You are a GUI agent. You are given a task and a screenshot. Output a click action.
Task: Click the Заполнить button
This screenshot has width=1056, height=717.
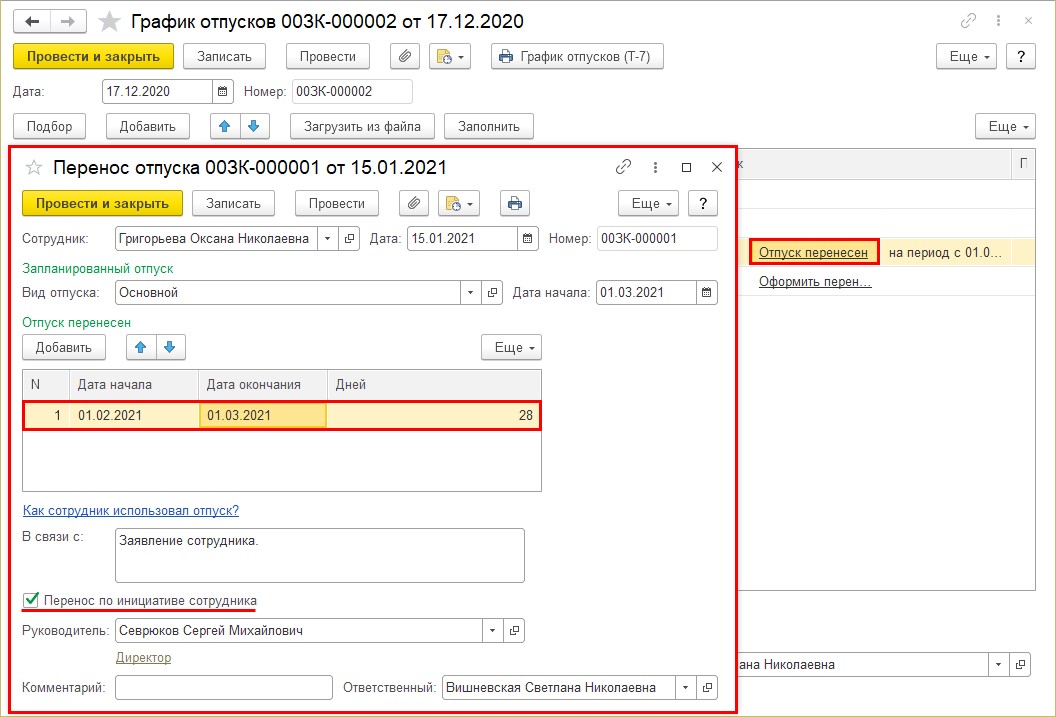(489, 127)
